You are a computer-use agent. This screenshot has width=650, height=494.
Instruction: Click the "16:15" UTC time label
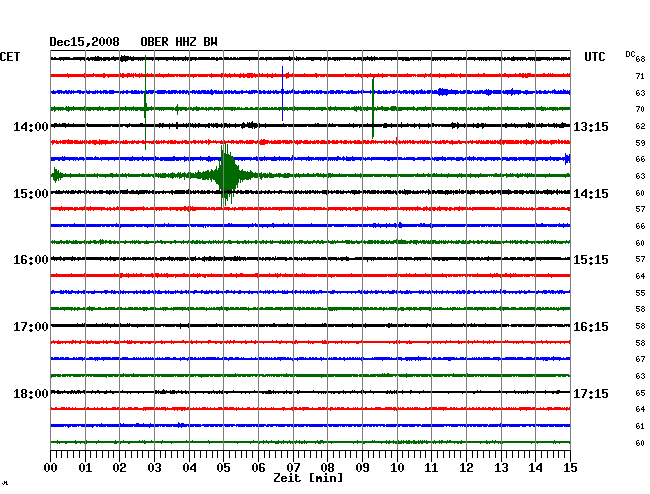591,327
